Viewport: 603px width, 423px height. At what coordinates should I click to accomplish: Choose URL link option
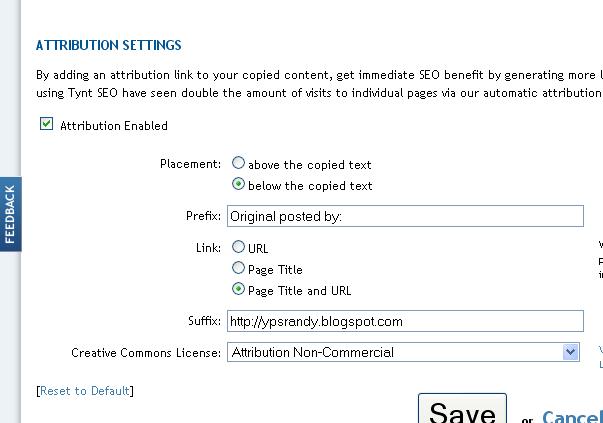tap(238, 247)
